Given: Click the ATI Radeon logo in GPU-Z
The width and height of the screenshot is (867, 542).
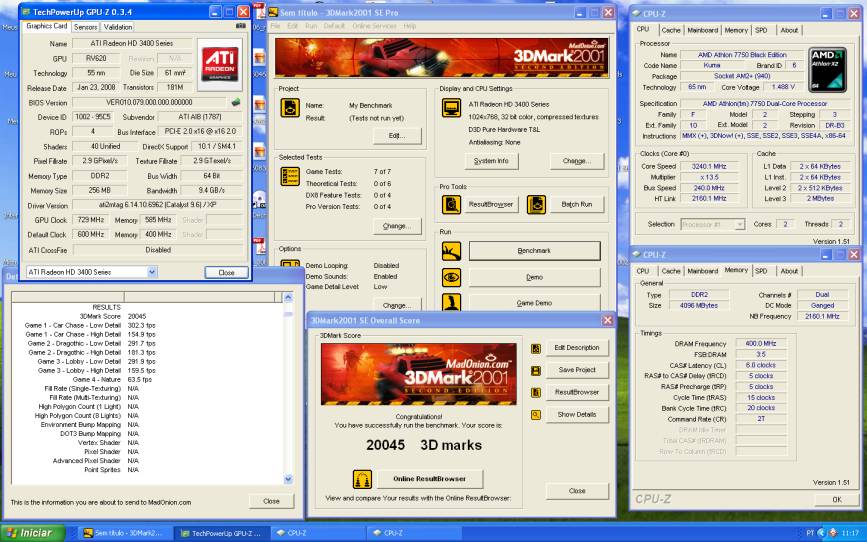Looking at the screenshot, I should 220,64.
